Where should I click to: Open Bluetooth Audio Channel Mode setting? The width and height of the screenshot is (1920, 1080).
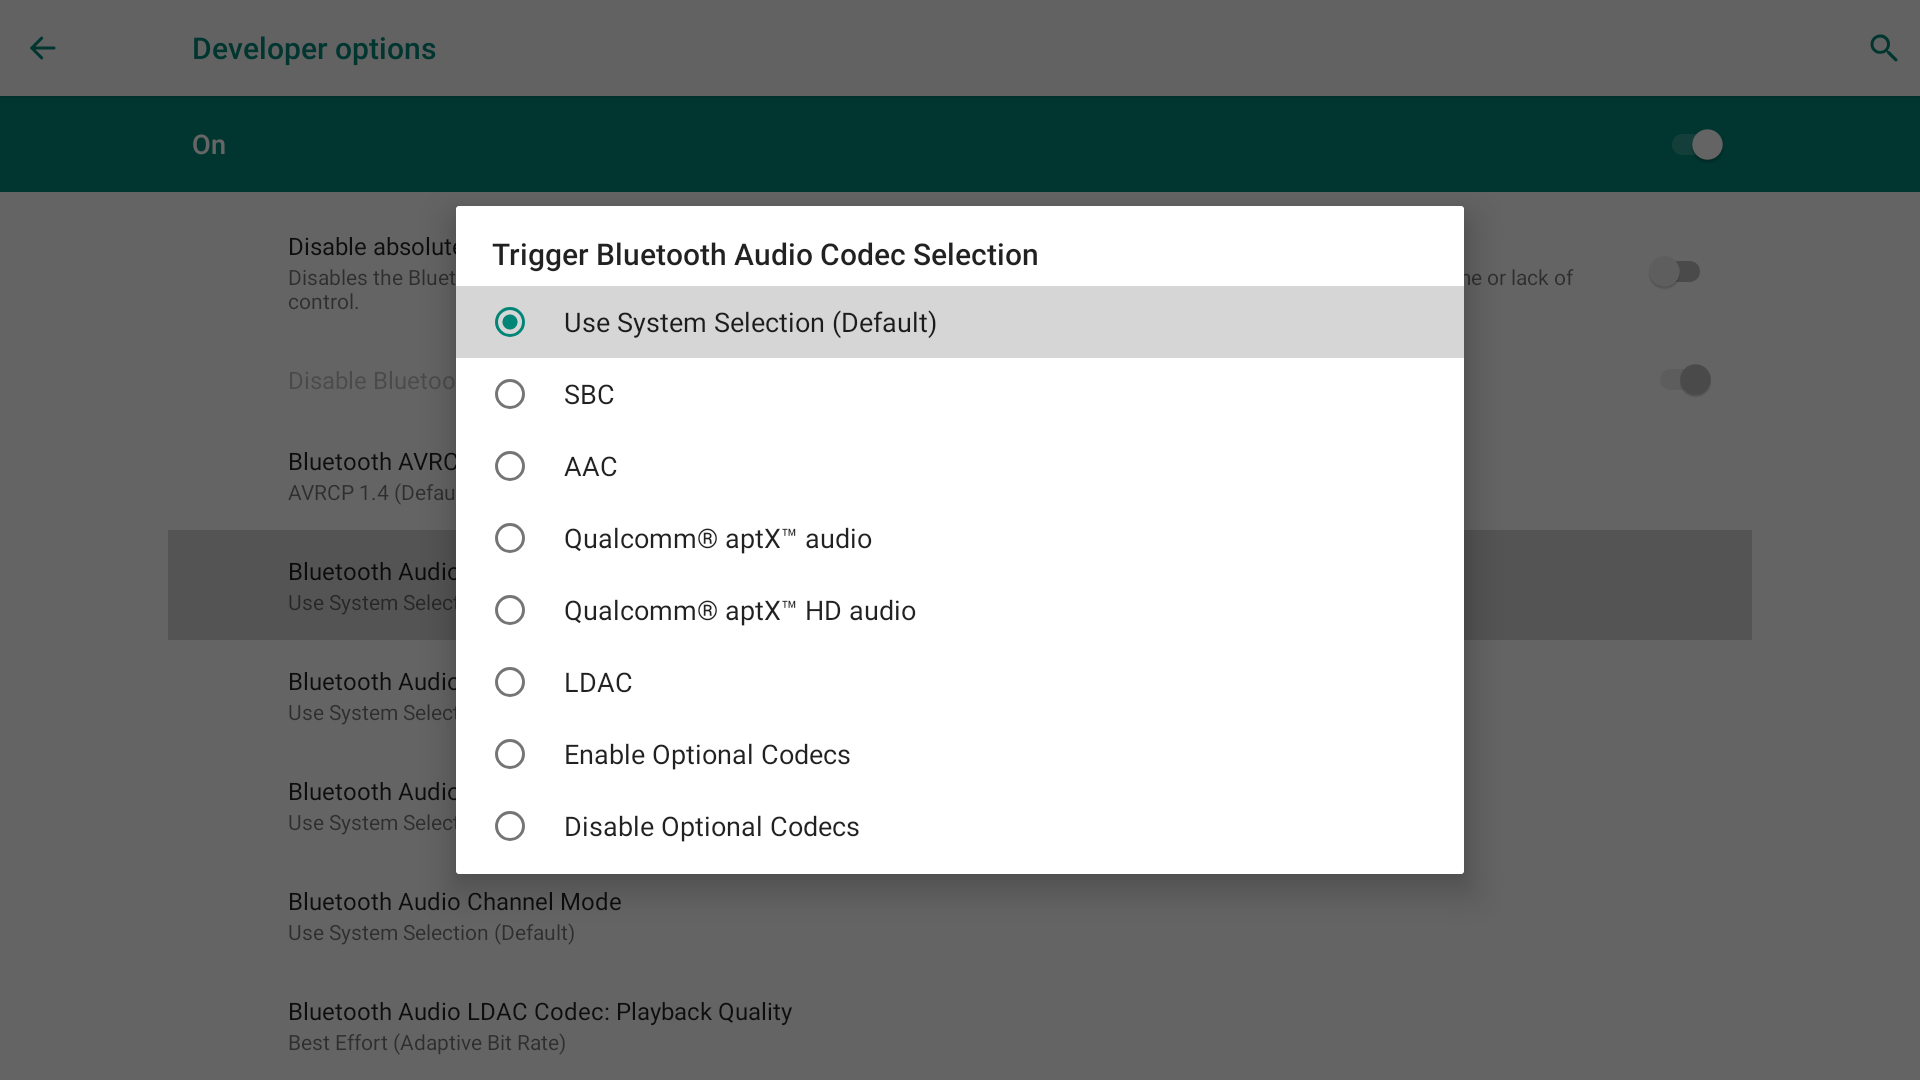click(960, 916)
